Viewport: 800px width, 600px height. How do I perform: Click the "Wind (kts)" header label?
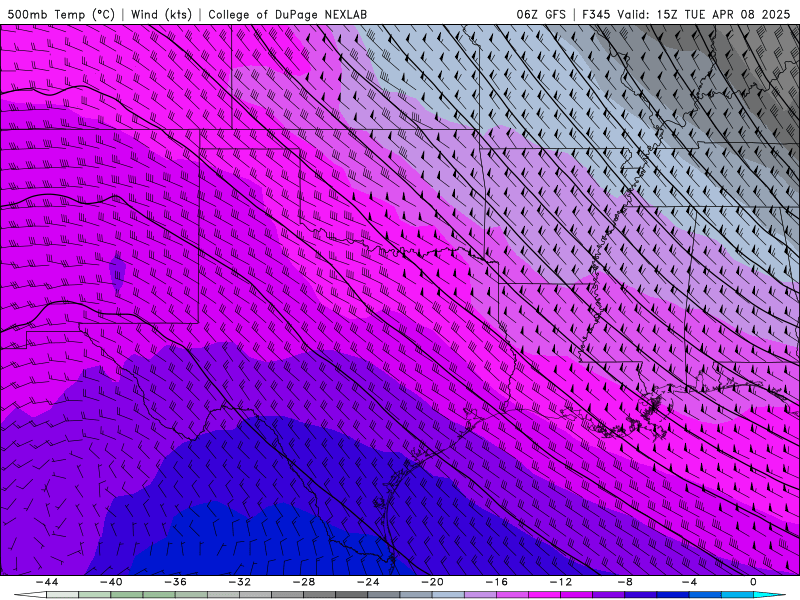pos(161,14)
